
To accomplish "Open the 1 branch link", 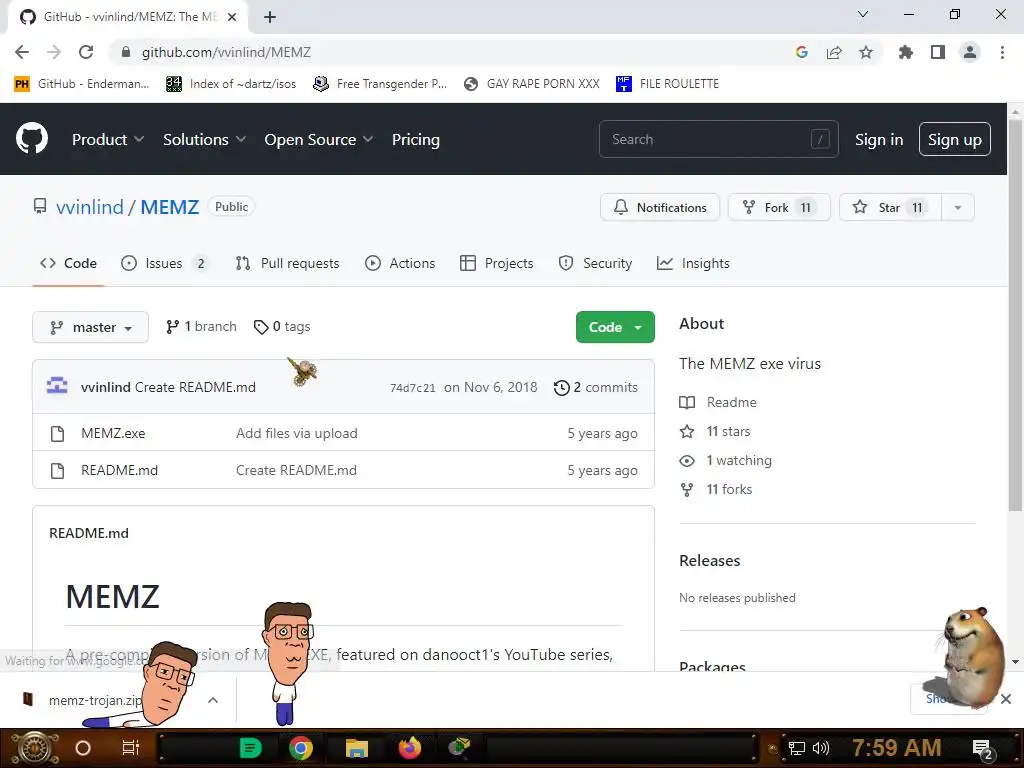I will [201, 327].
